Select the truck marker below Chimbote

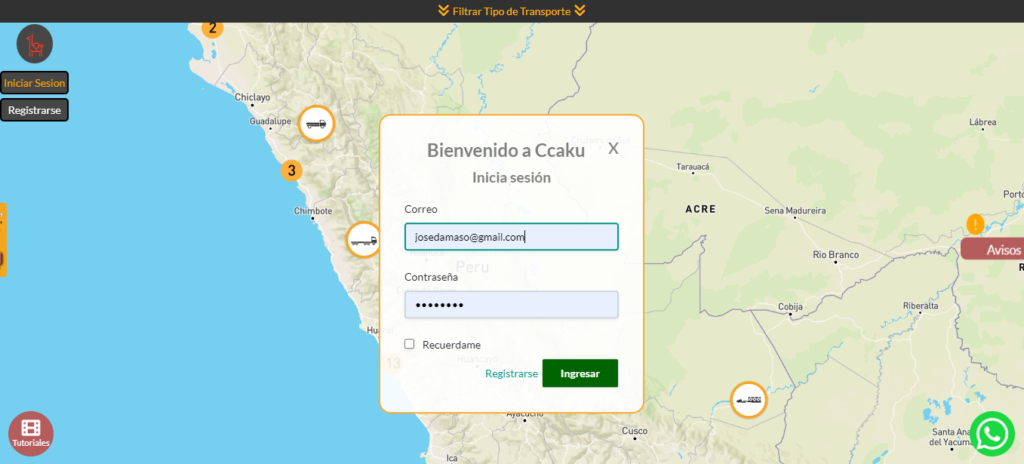[363, 240]
